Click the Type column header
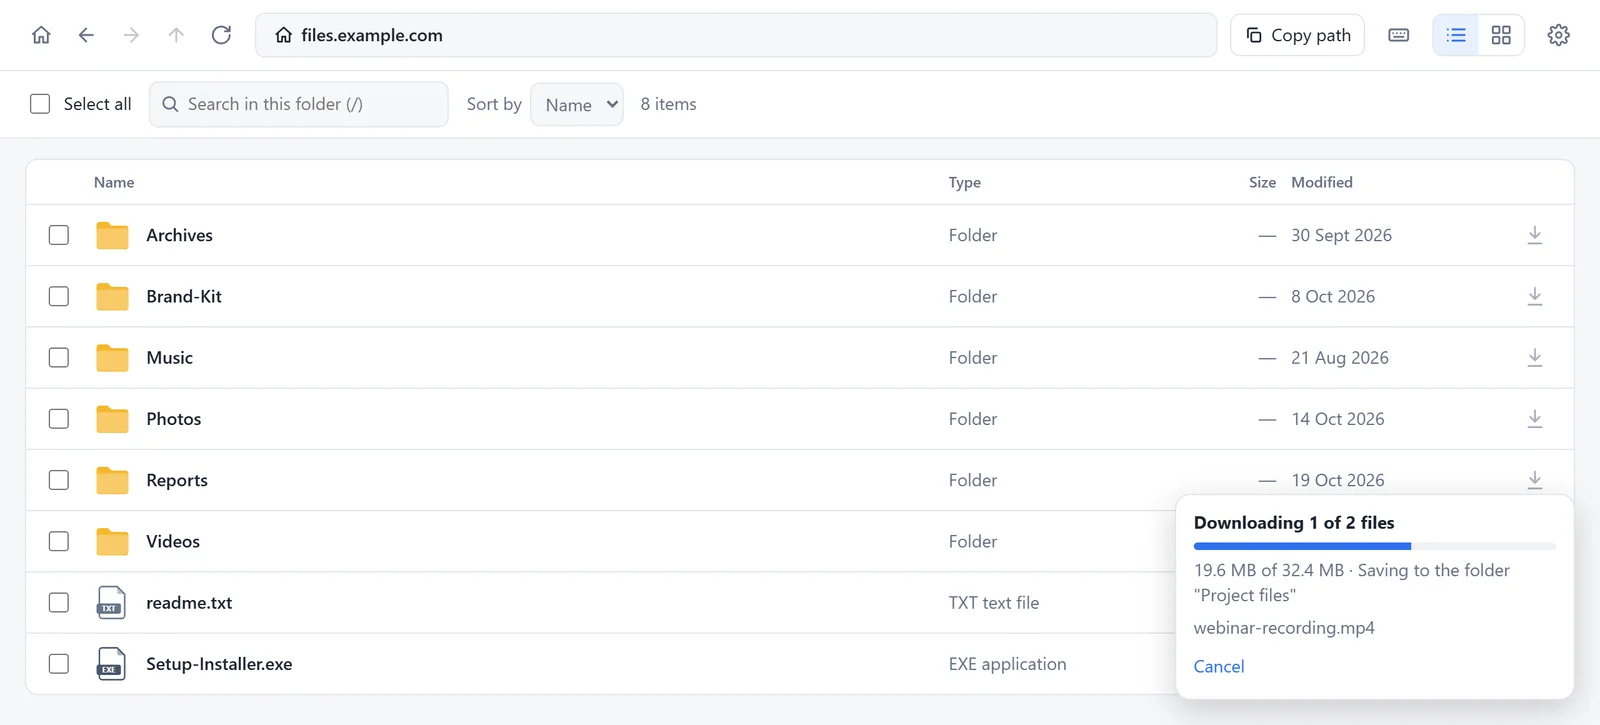Image resolution: width=1600 pixels, height=725 pixels. (965, 182)
